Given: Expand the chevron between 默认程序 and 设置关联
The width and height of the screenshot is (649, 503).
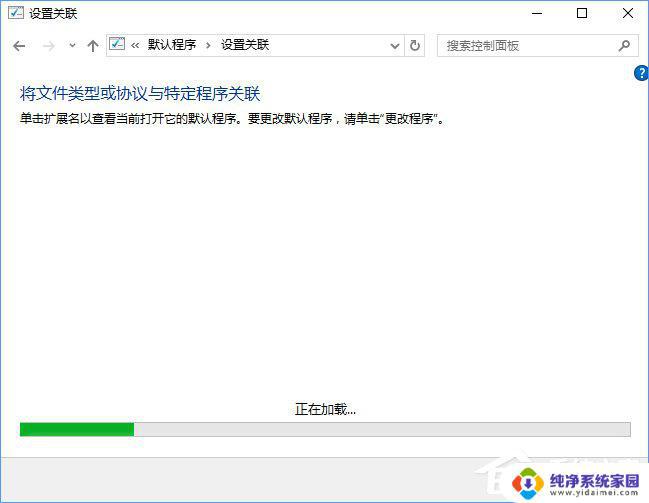Looking at the screenshot, I should (208, 45).
